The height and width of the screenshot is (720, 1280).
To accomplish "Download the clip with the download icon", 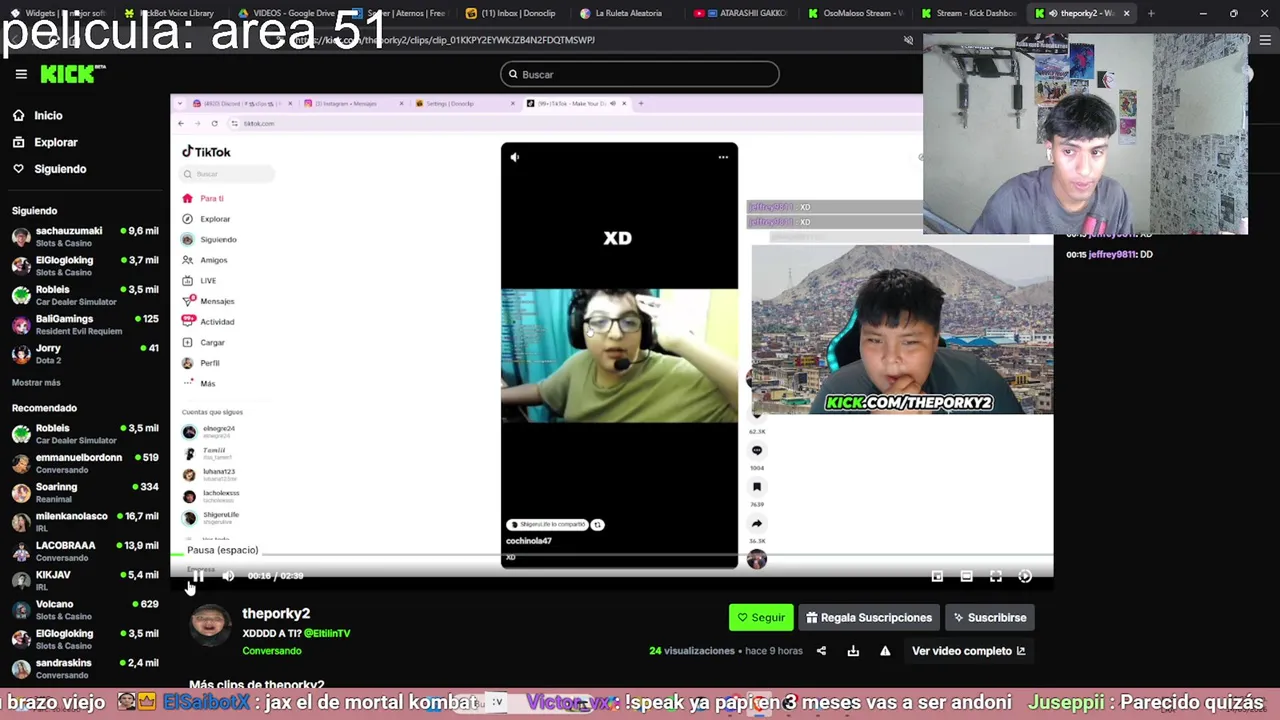I will (x=853, y=651).
